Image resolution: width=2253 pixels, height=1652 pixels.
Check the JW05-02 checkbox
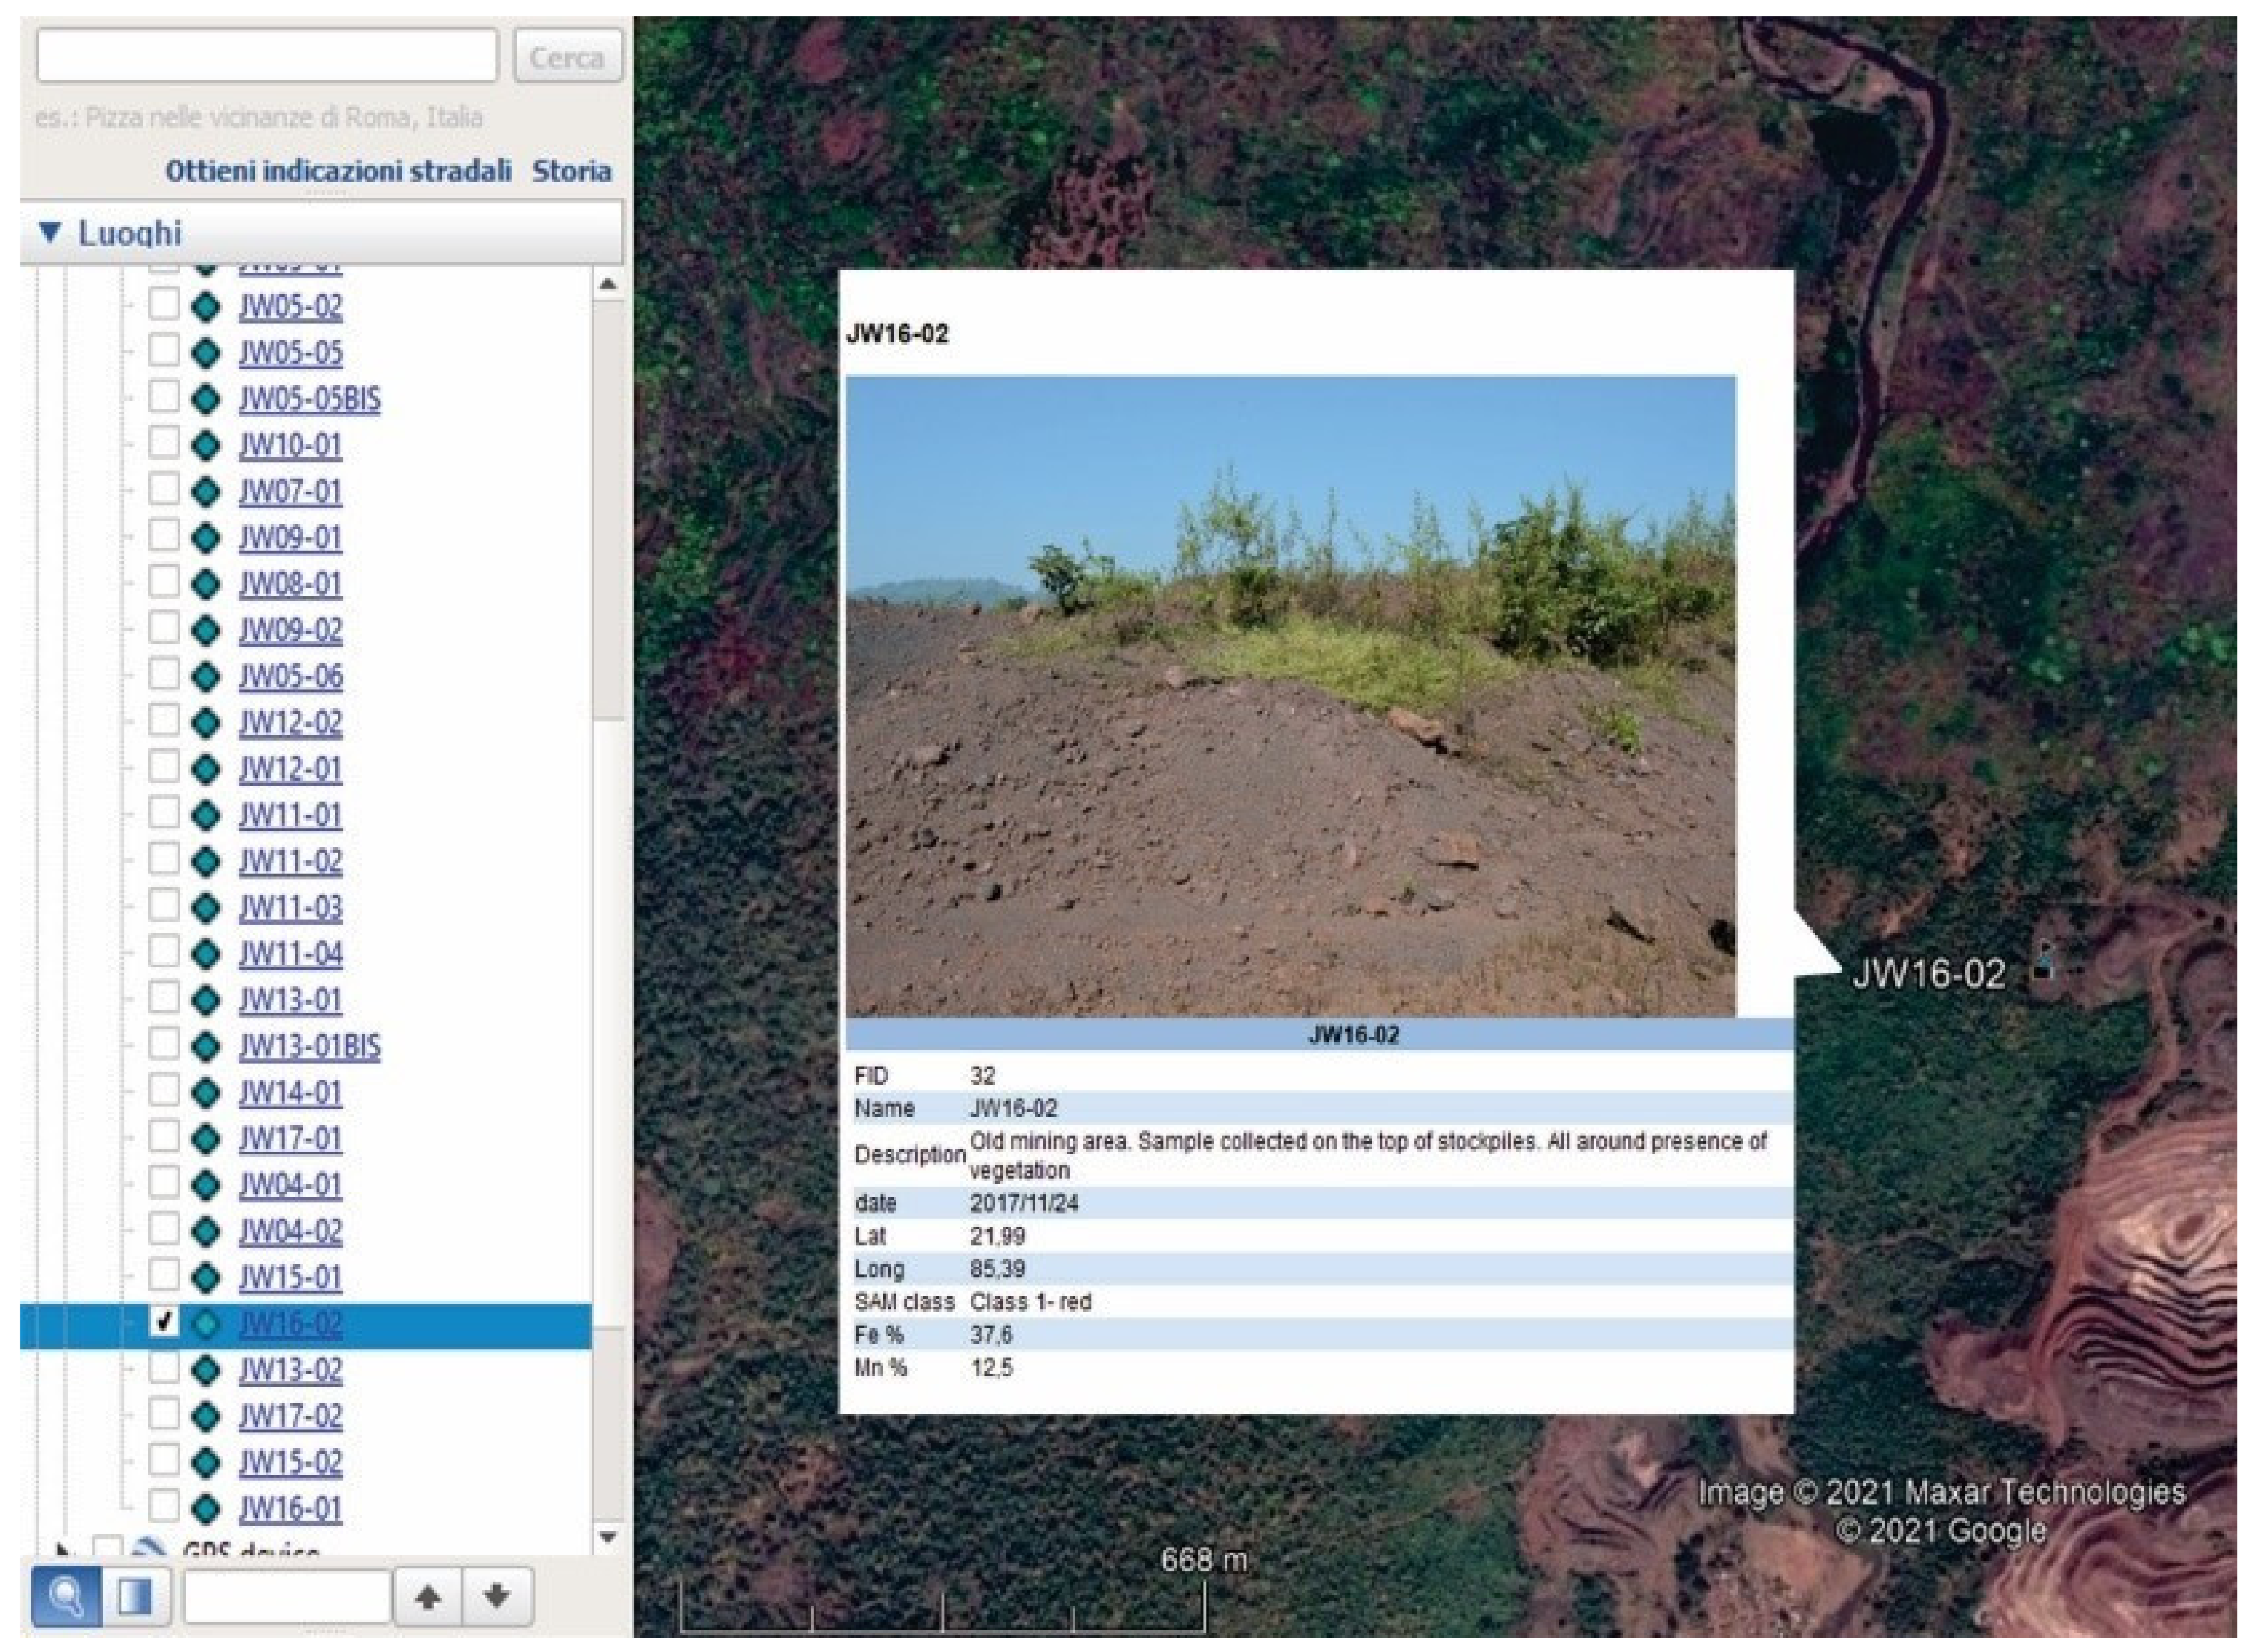coord(164,304)
